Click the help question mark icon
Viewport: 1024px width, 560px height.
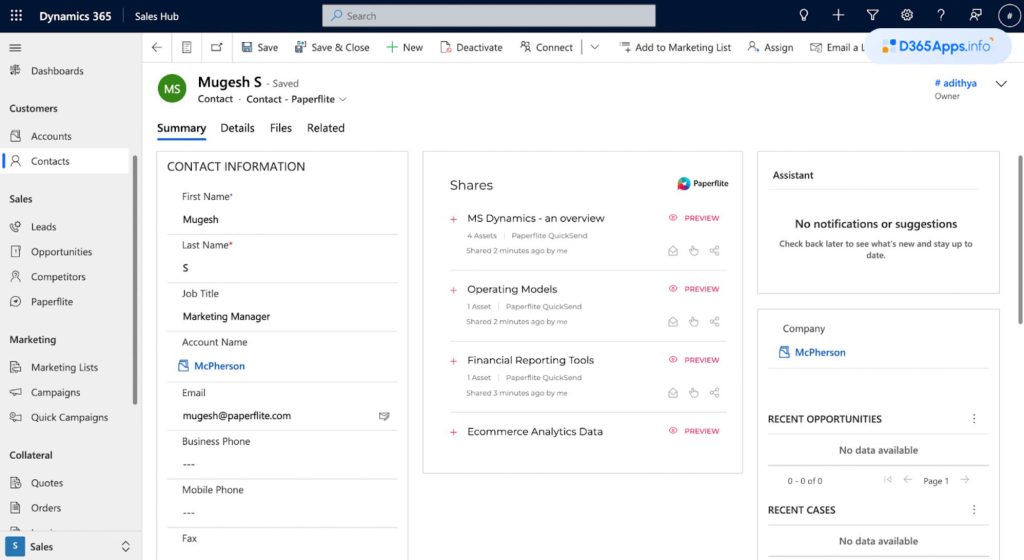tap(941, 16)
